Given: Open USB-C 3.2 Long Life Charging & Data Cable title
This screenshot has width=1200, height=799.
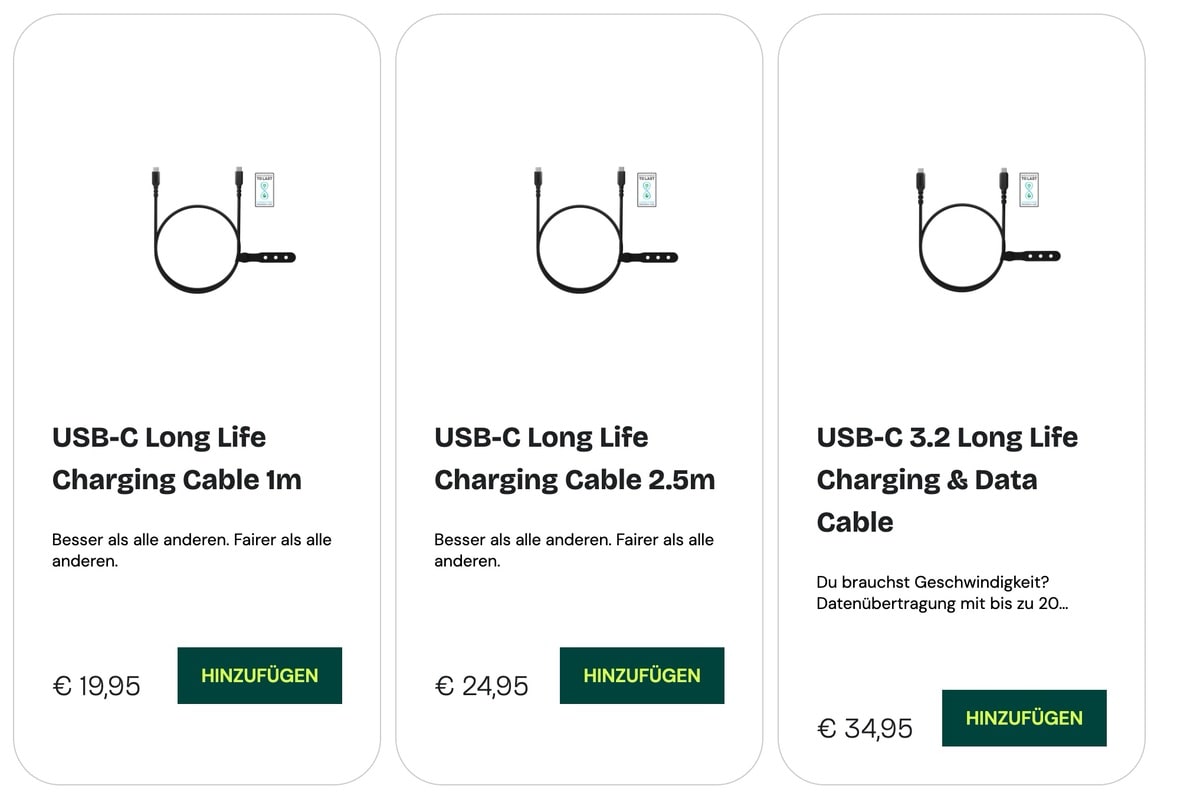Looking at the screenshot, I should click(x=946, y=479).
